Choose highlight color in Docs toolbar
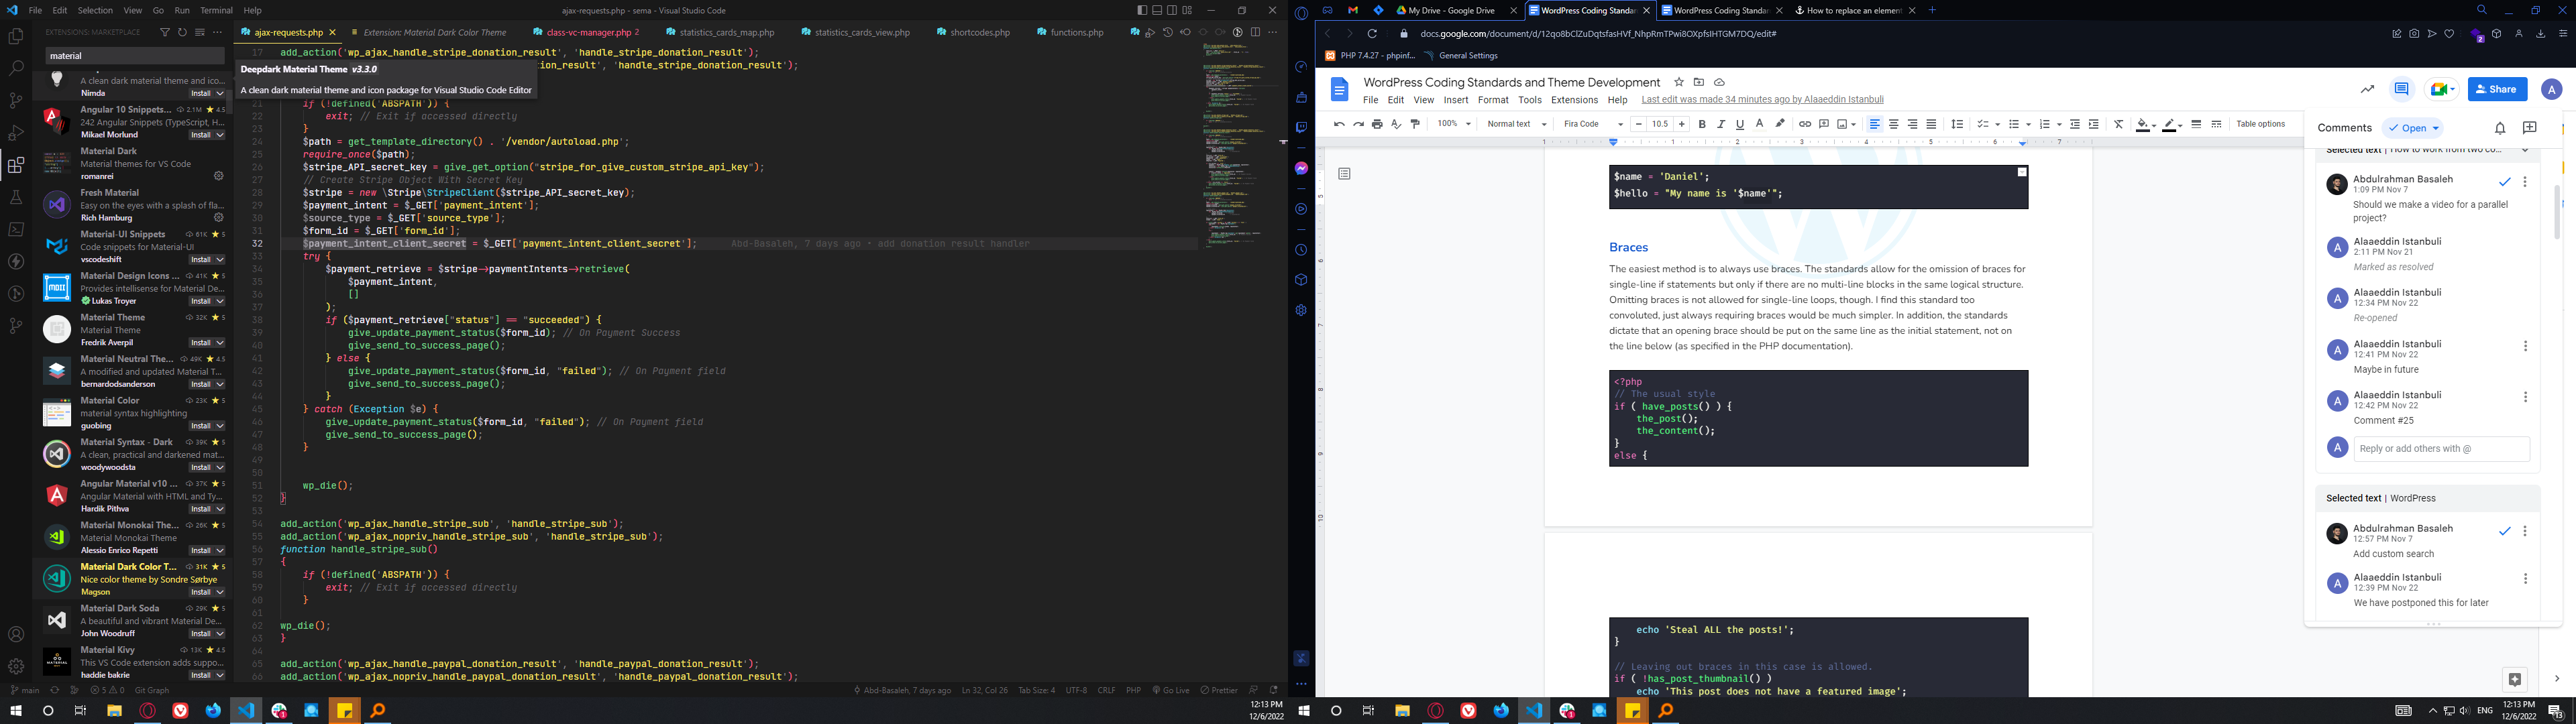Screen dimensions: 2576x724 (x=1780, y=124)
